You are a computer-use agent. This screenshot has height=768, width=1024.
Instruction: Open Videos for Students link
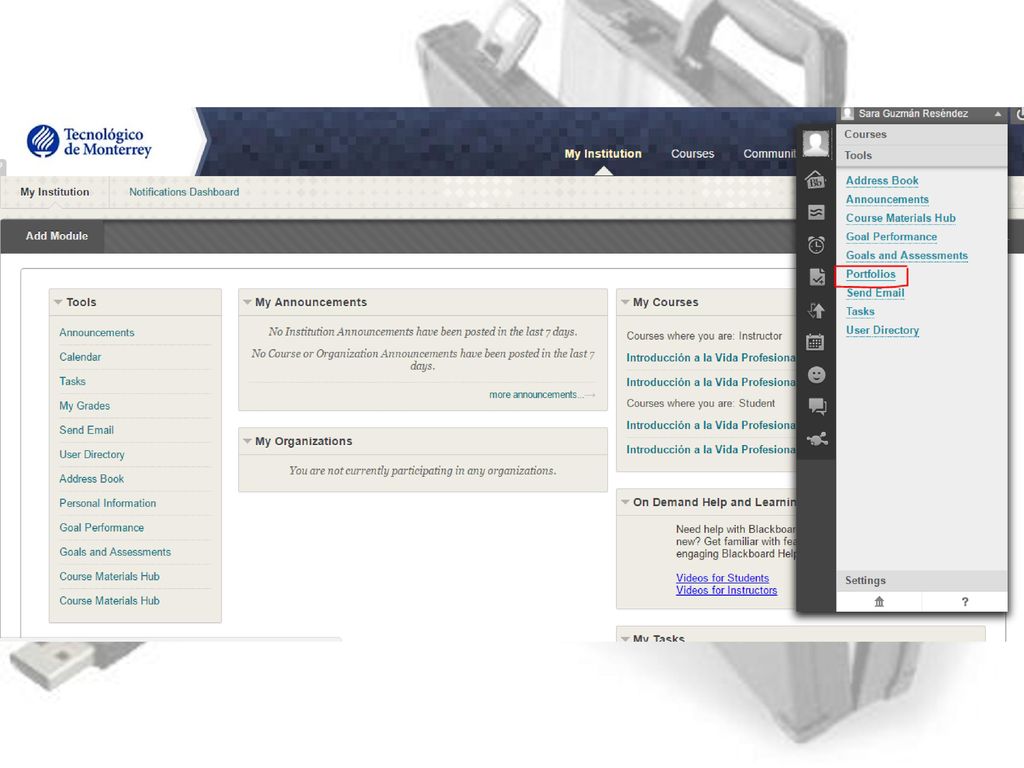722,578
